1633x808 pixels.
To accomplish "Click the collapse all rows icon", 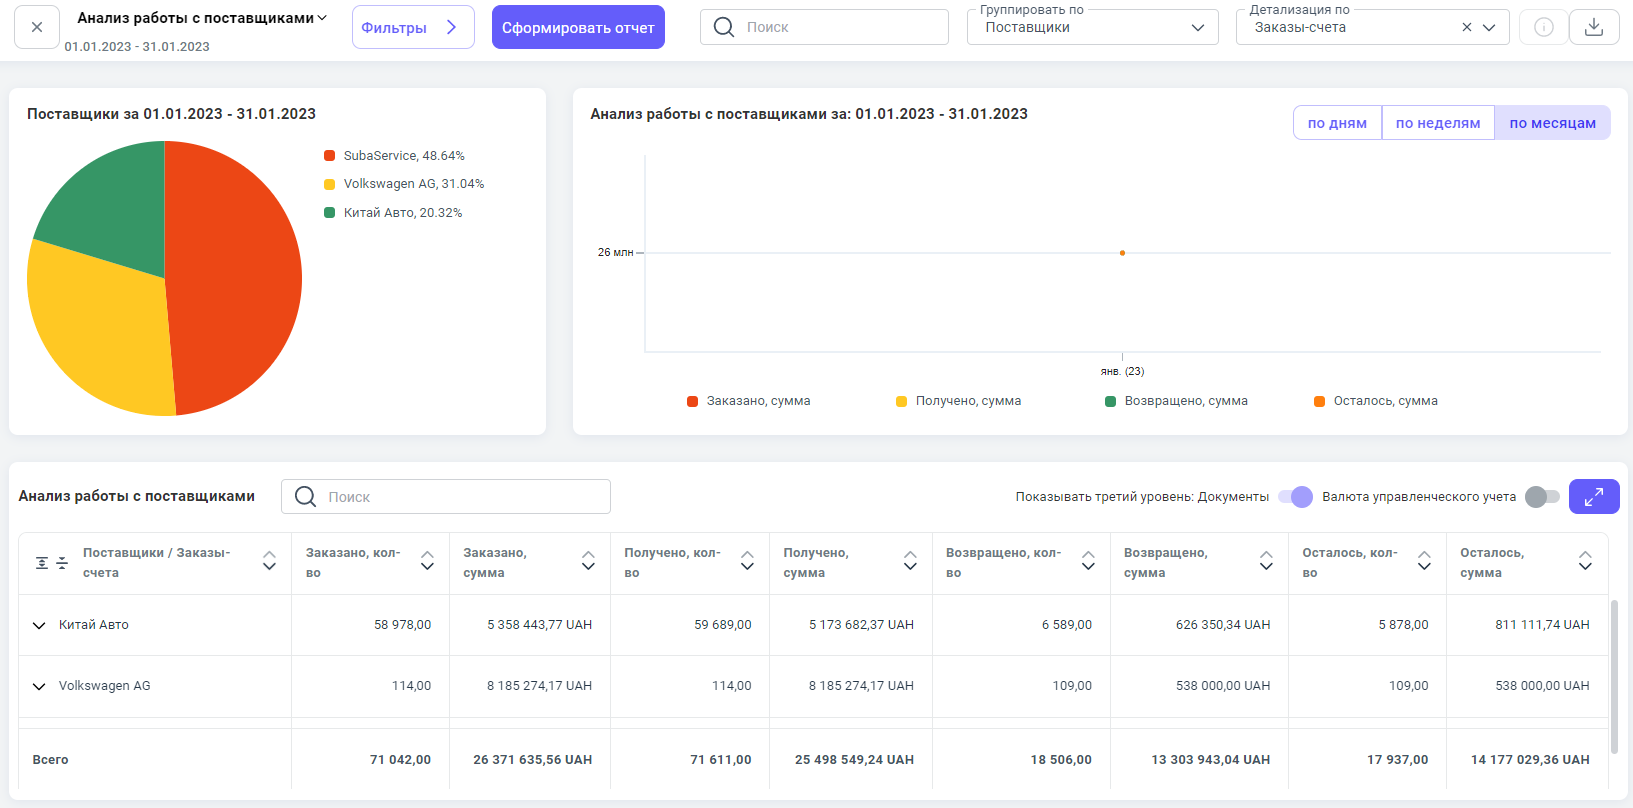I will point(62,563).
